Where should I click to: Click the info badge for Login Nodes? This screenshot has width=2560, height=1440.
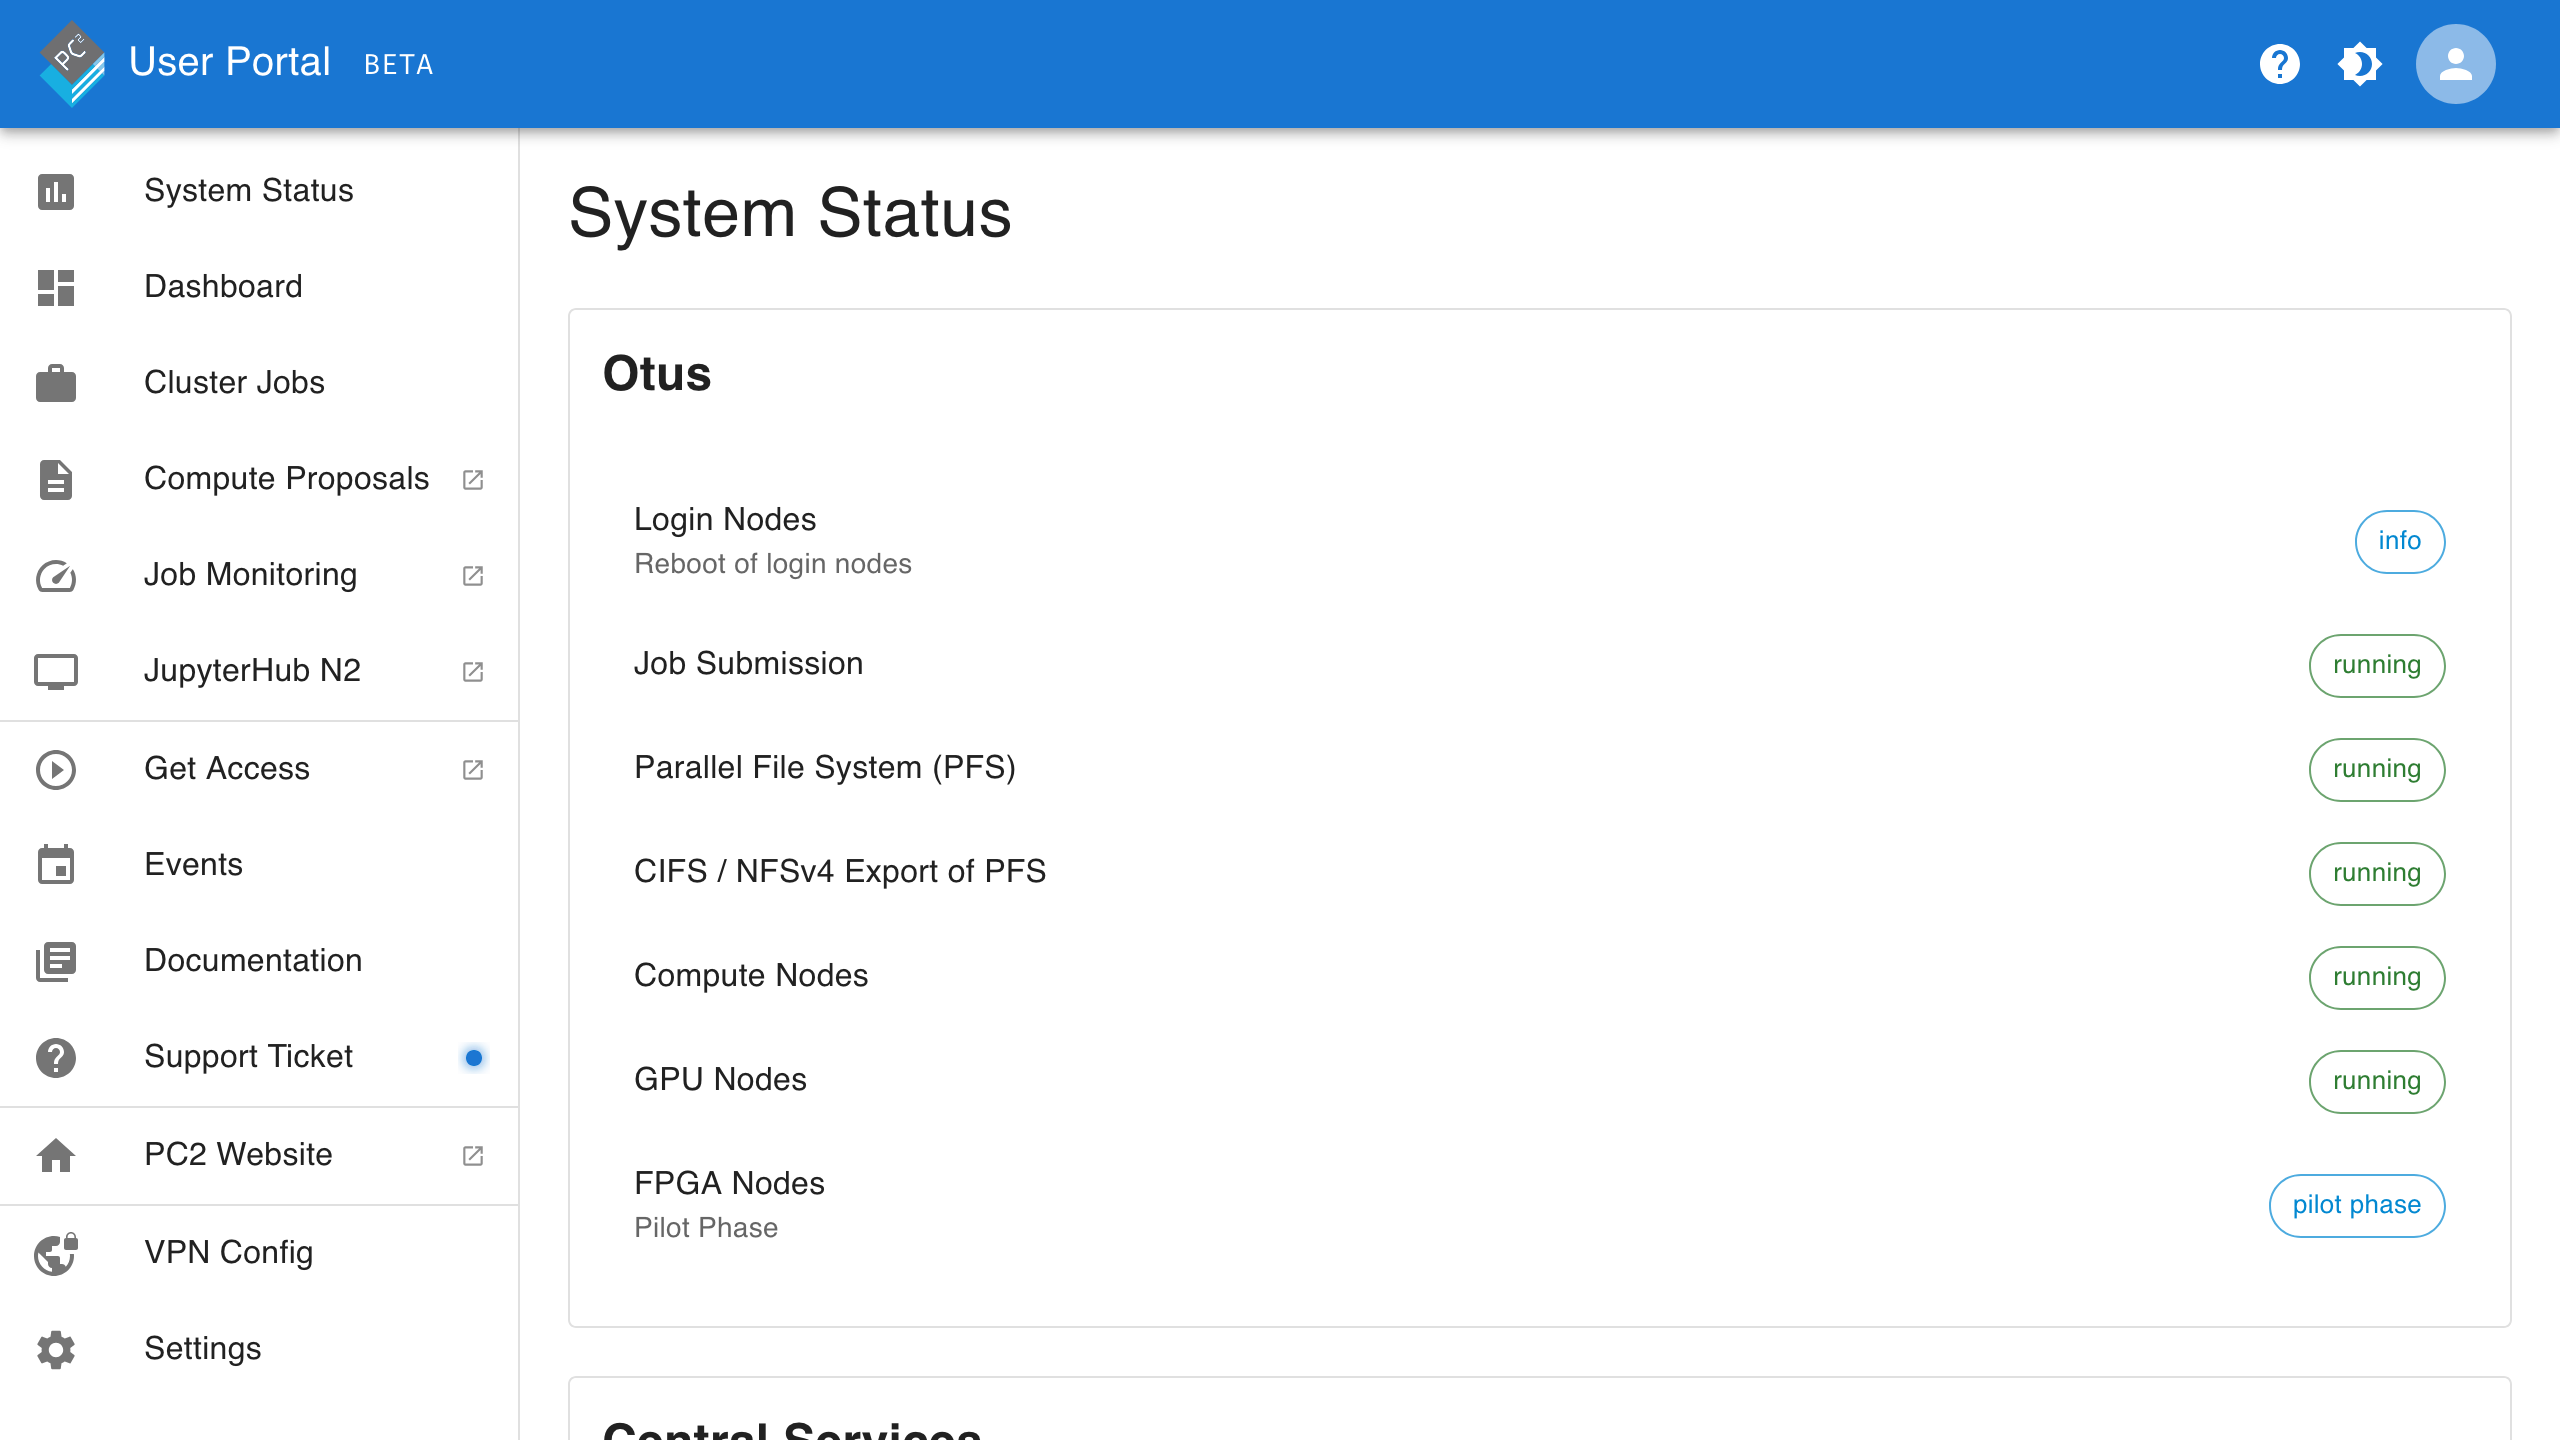pos(2399,541)
